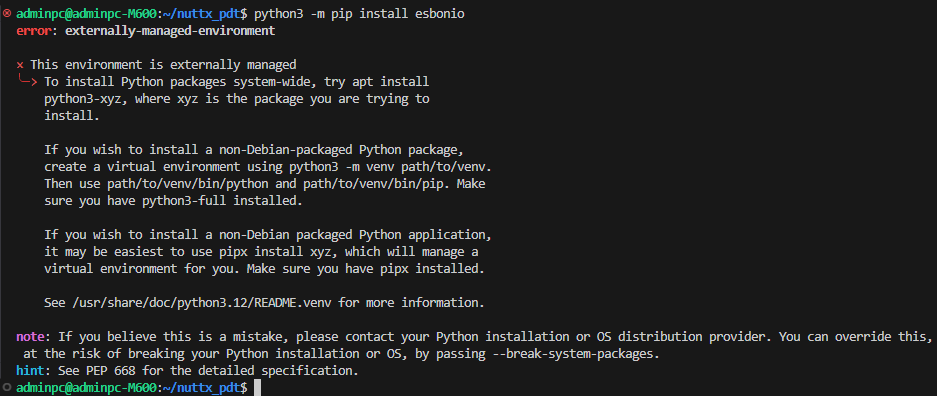Click the "note" label in magenta

point(30,337)
